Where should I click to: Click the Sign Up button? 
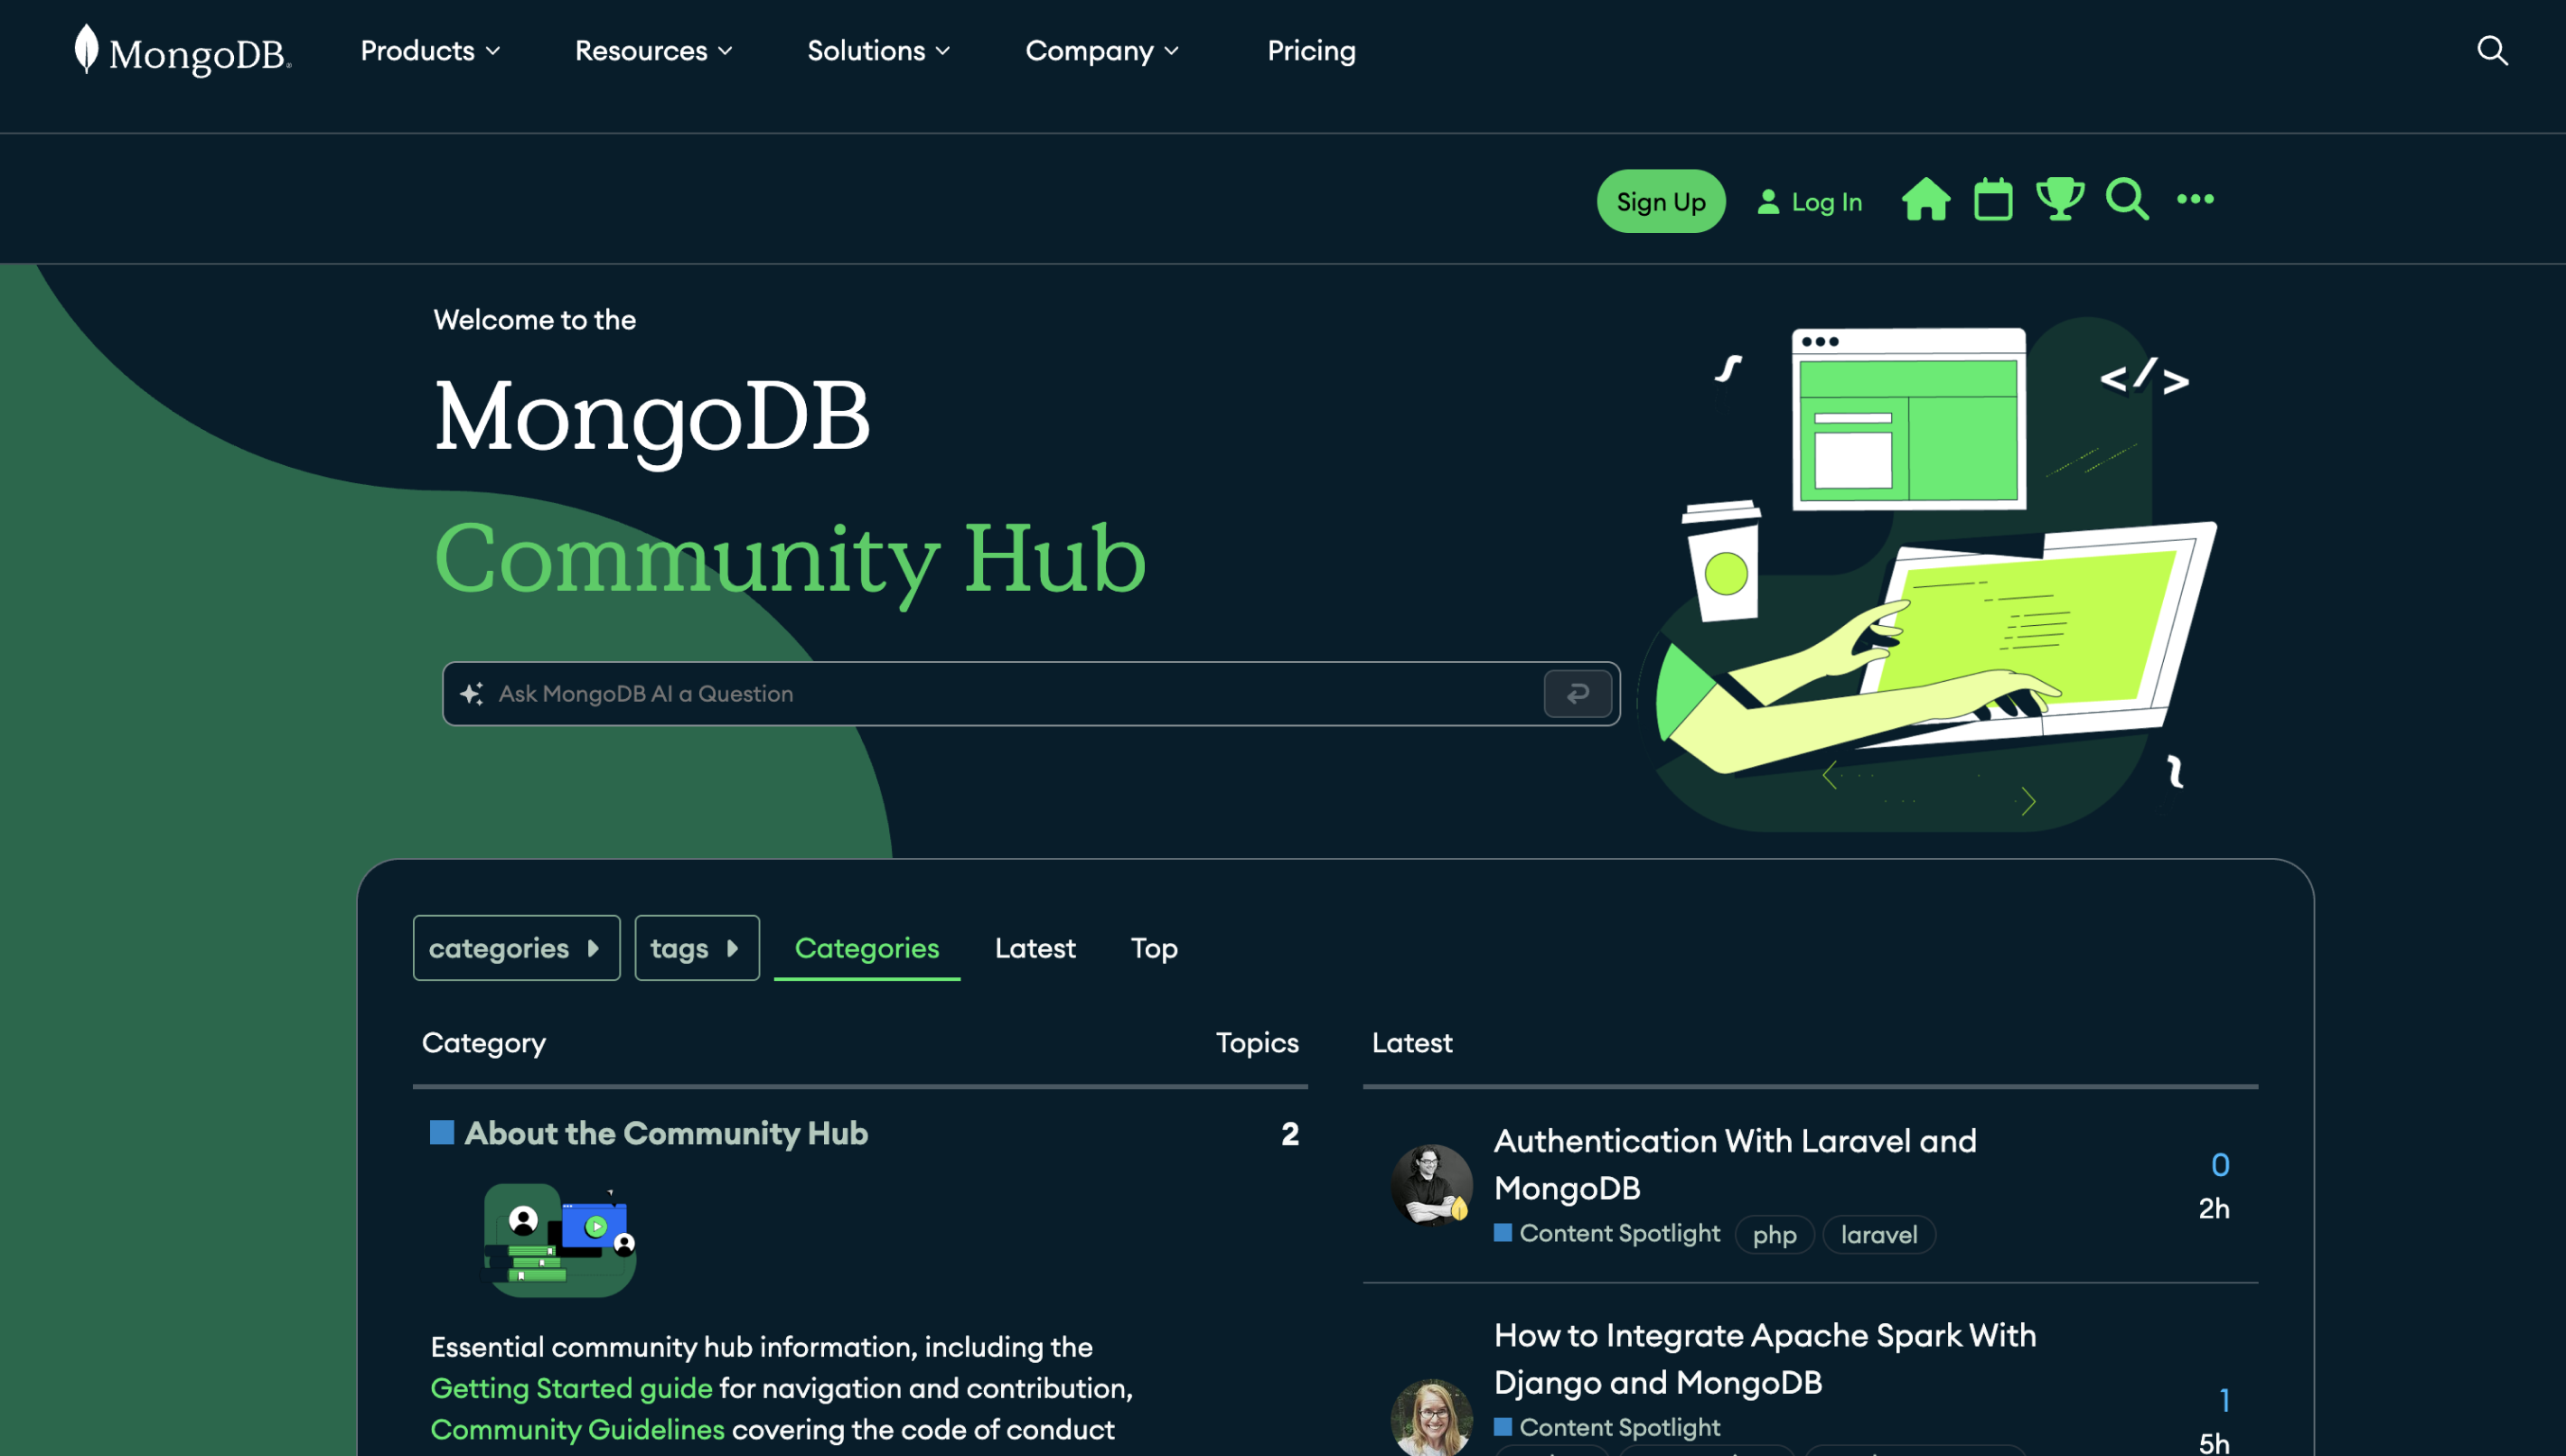[x=1660, y=201]
